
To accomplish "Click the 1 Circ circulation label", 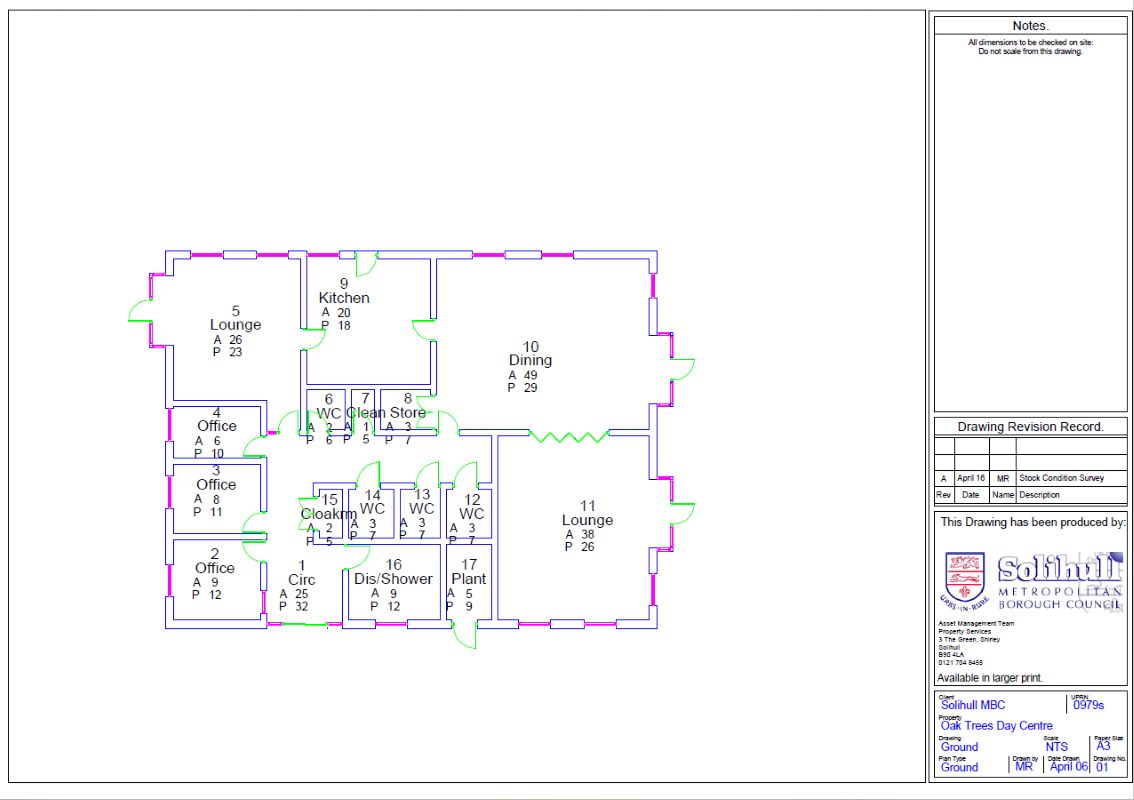I will (301, 573).
